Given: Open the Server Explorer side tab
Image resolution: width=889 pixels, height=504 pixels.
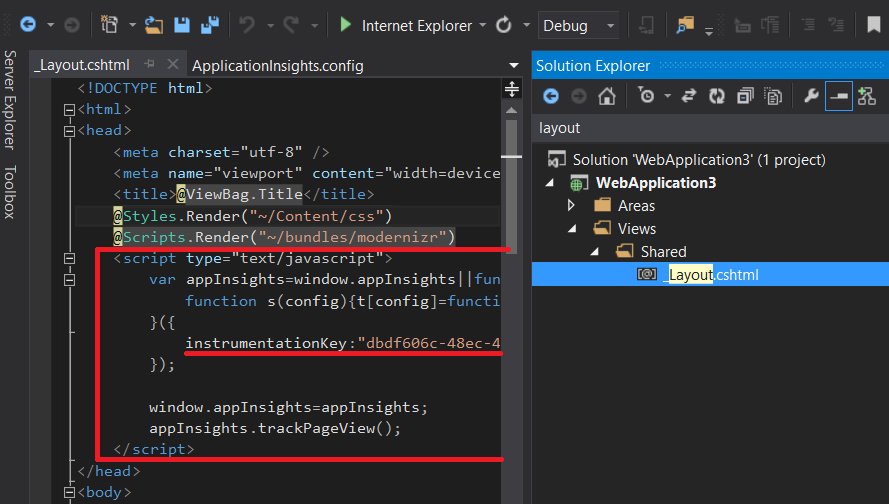Looking at the screenshot, I should click(10, 100).
